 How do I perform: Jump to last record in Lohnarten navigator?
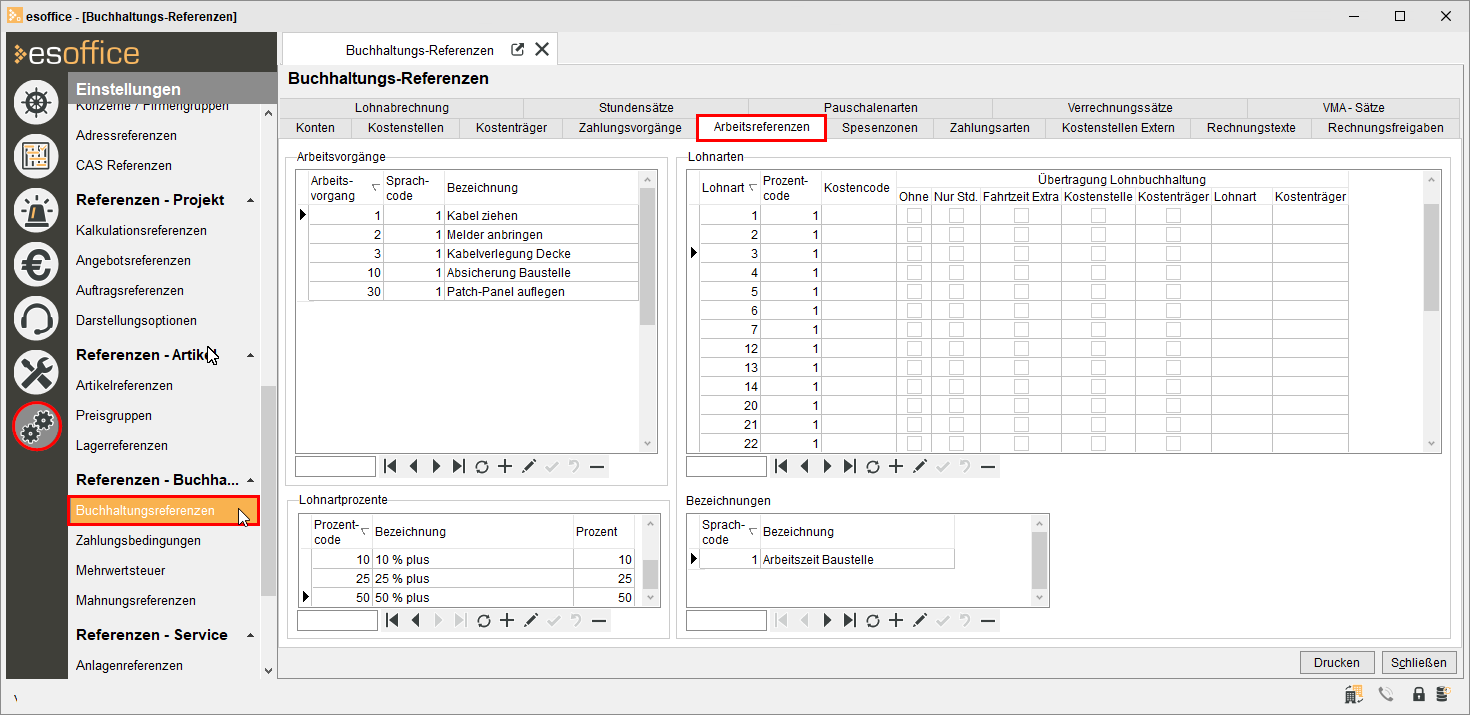[x=850, y=466]
